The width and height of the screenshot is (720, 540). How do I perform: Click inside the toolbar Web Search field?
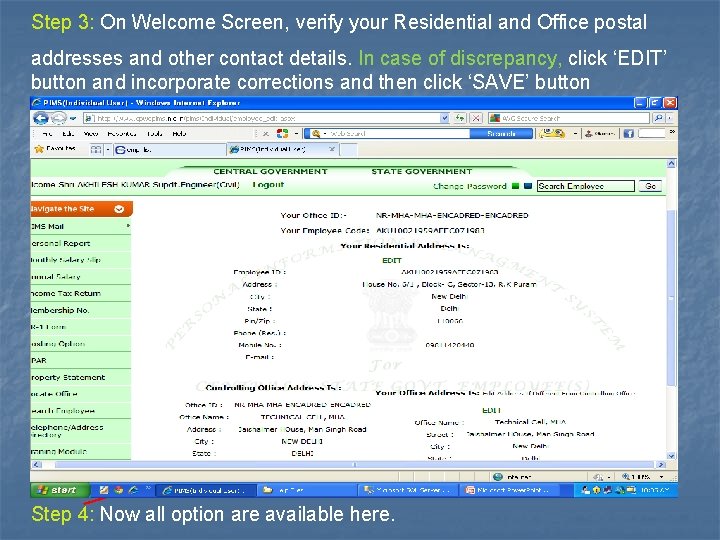395,134
